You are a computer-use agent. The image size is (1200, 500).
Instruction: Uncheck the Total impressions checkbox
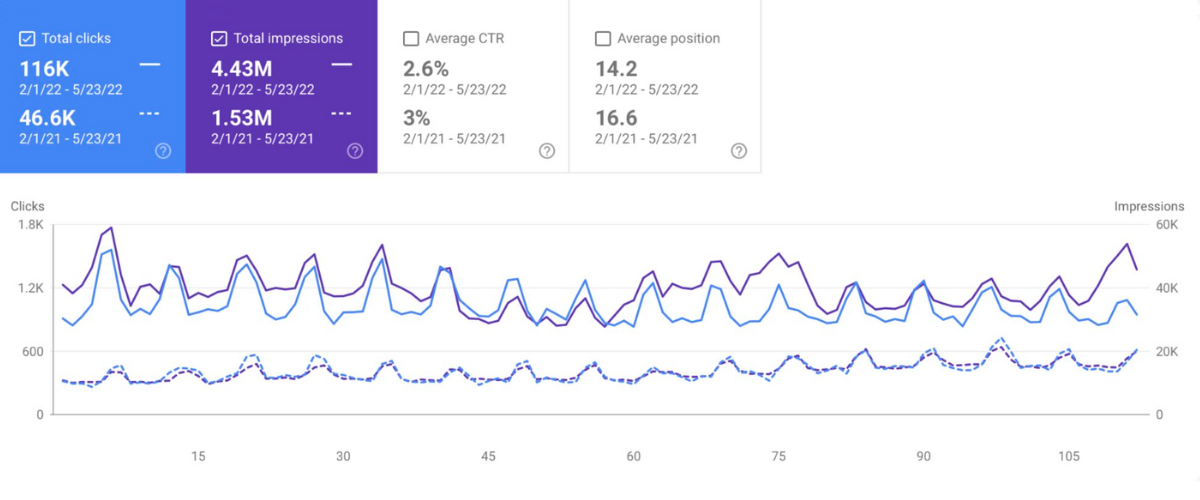pos(219,39)
